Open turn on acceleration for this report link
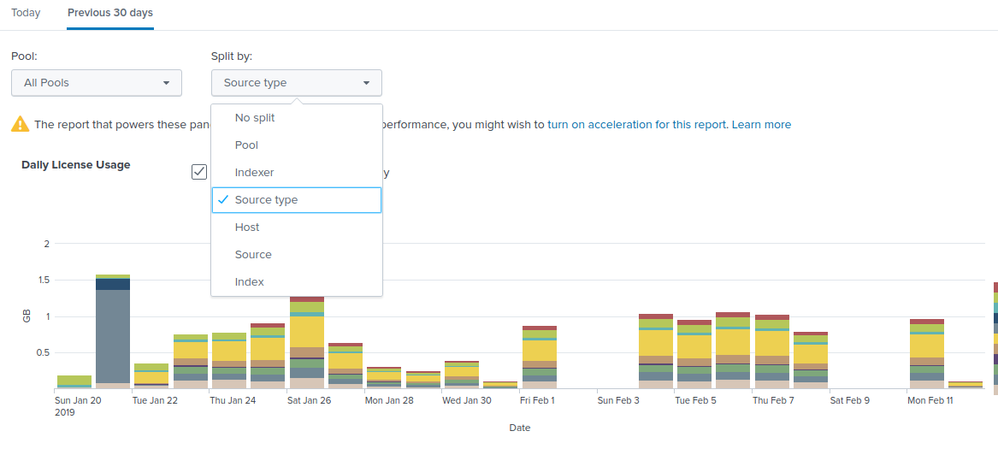 tap(636, 125)
